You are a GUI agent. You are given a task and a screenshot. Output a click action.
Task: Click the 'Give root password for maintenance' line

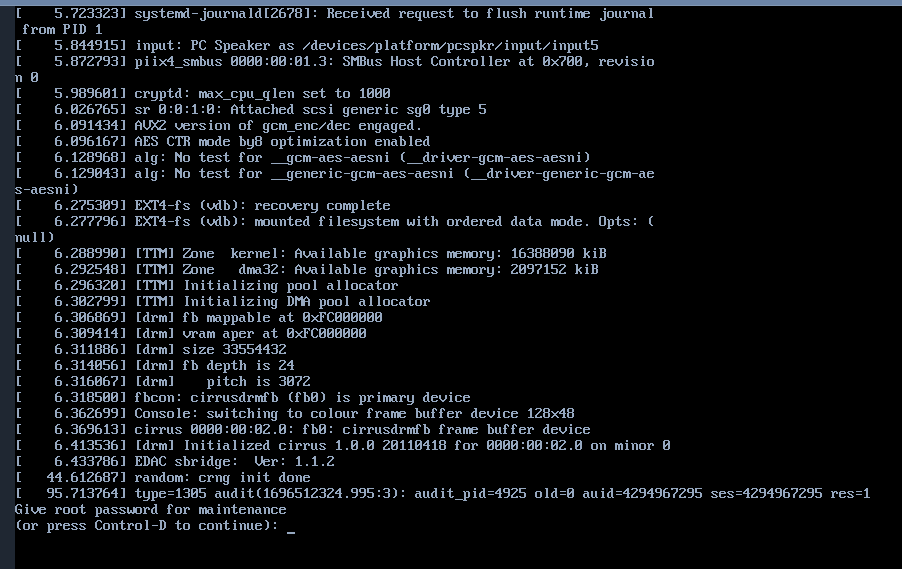click(151, 510)
